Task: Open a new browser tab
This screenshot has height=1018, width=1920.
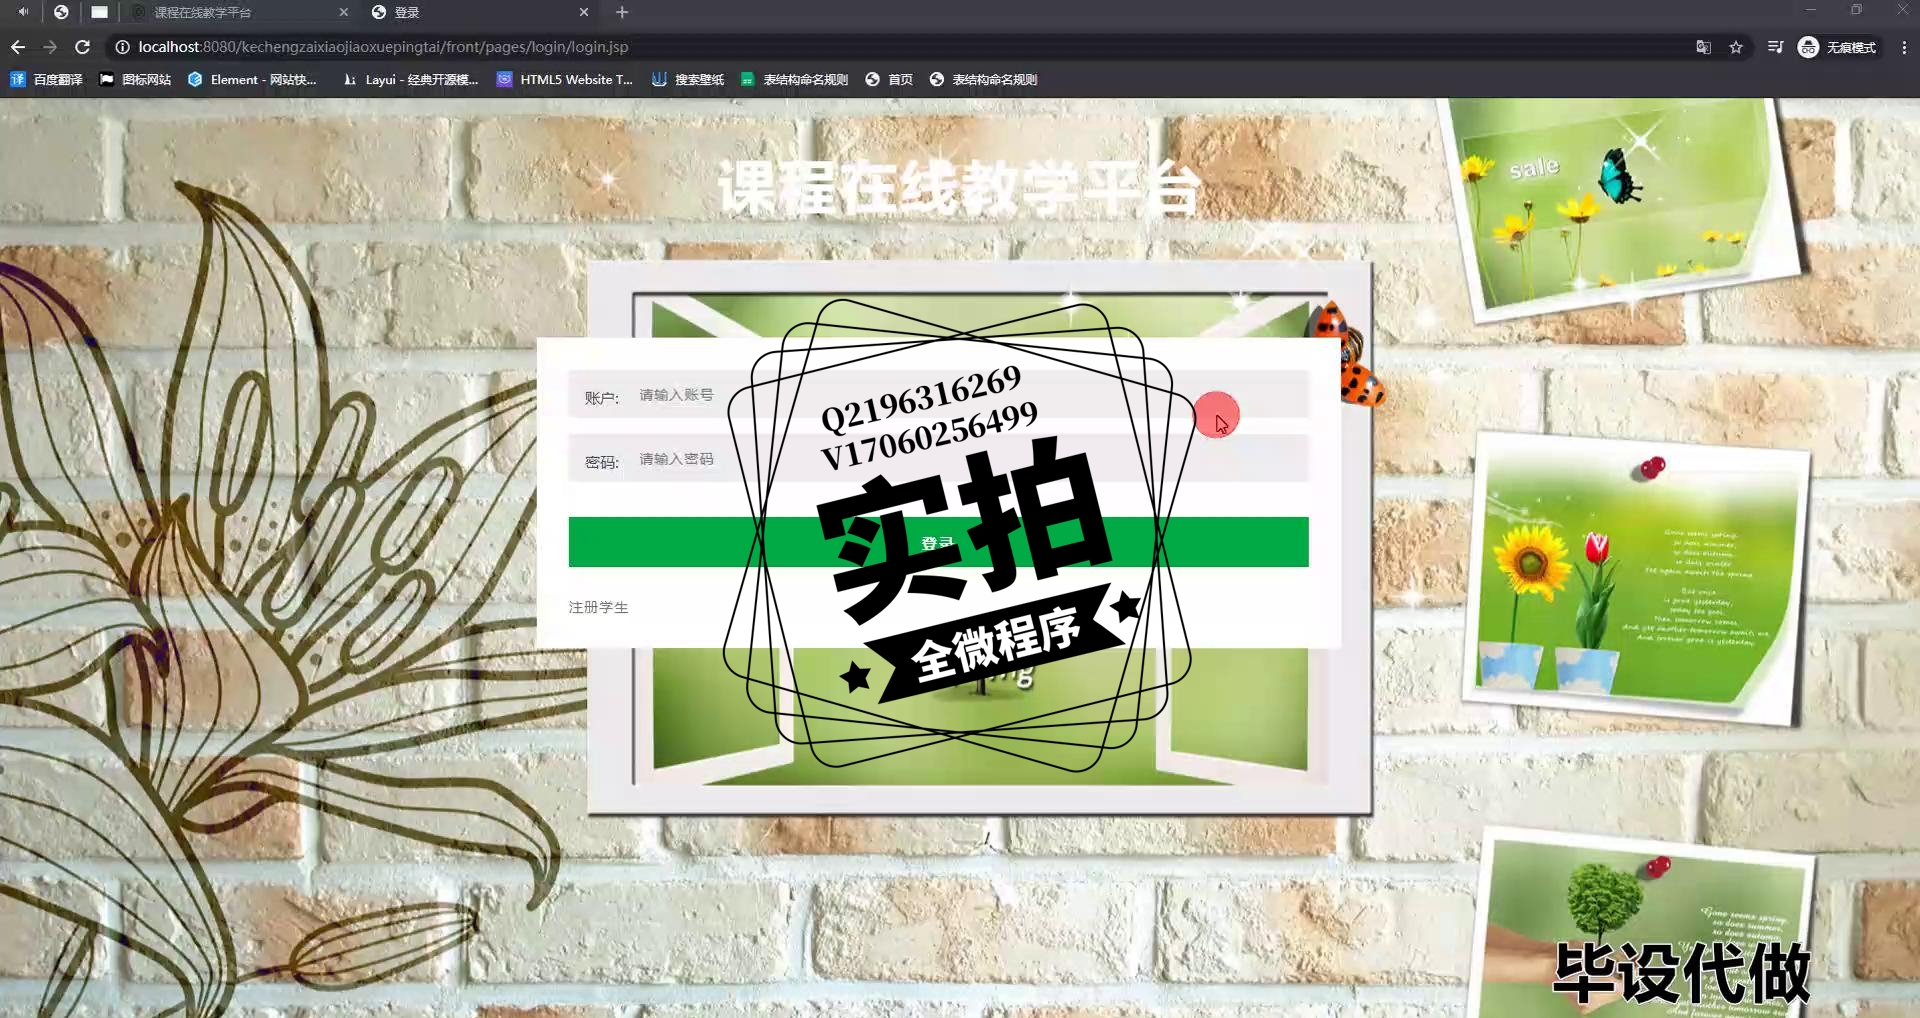Action: click(x=622, y=12)
